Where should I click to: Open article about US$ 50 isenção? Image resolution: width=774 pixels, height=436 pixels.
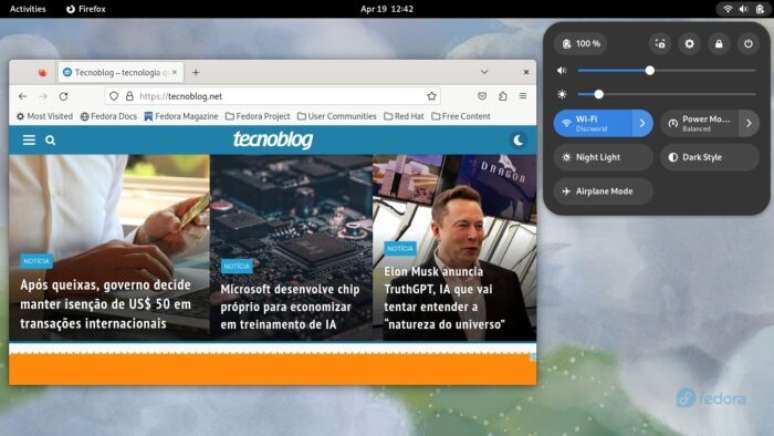[x=105, y=304]
